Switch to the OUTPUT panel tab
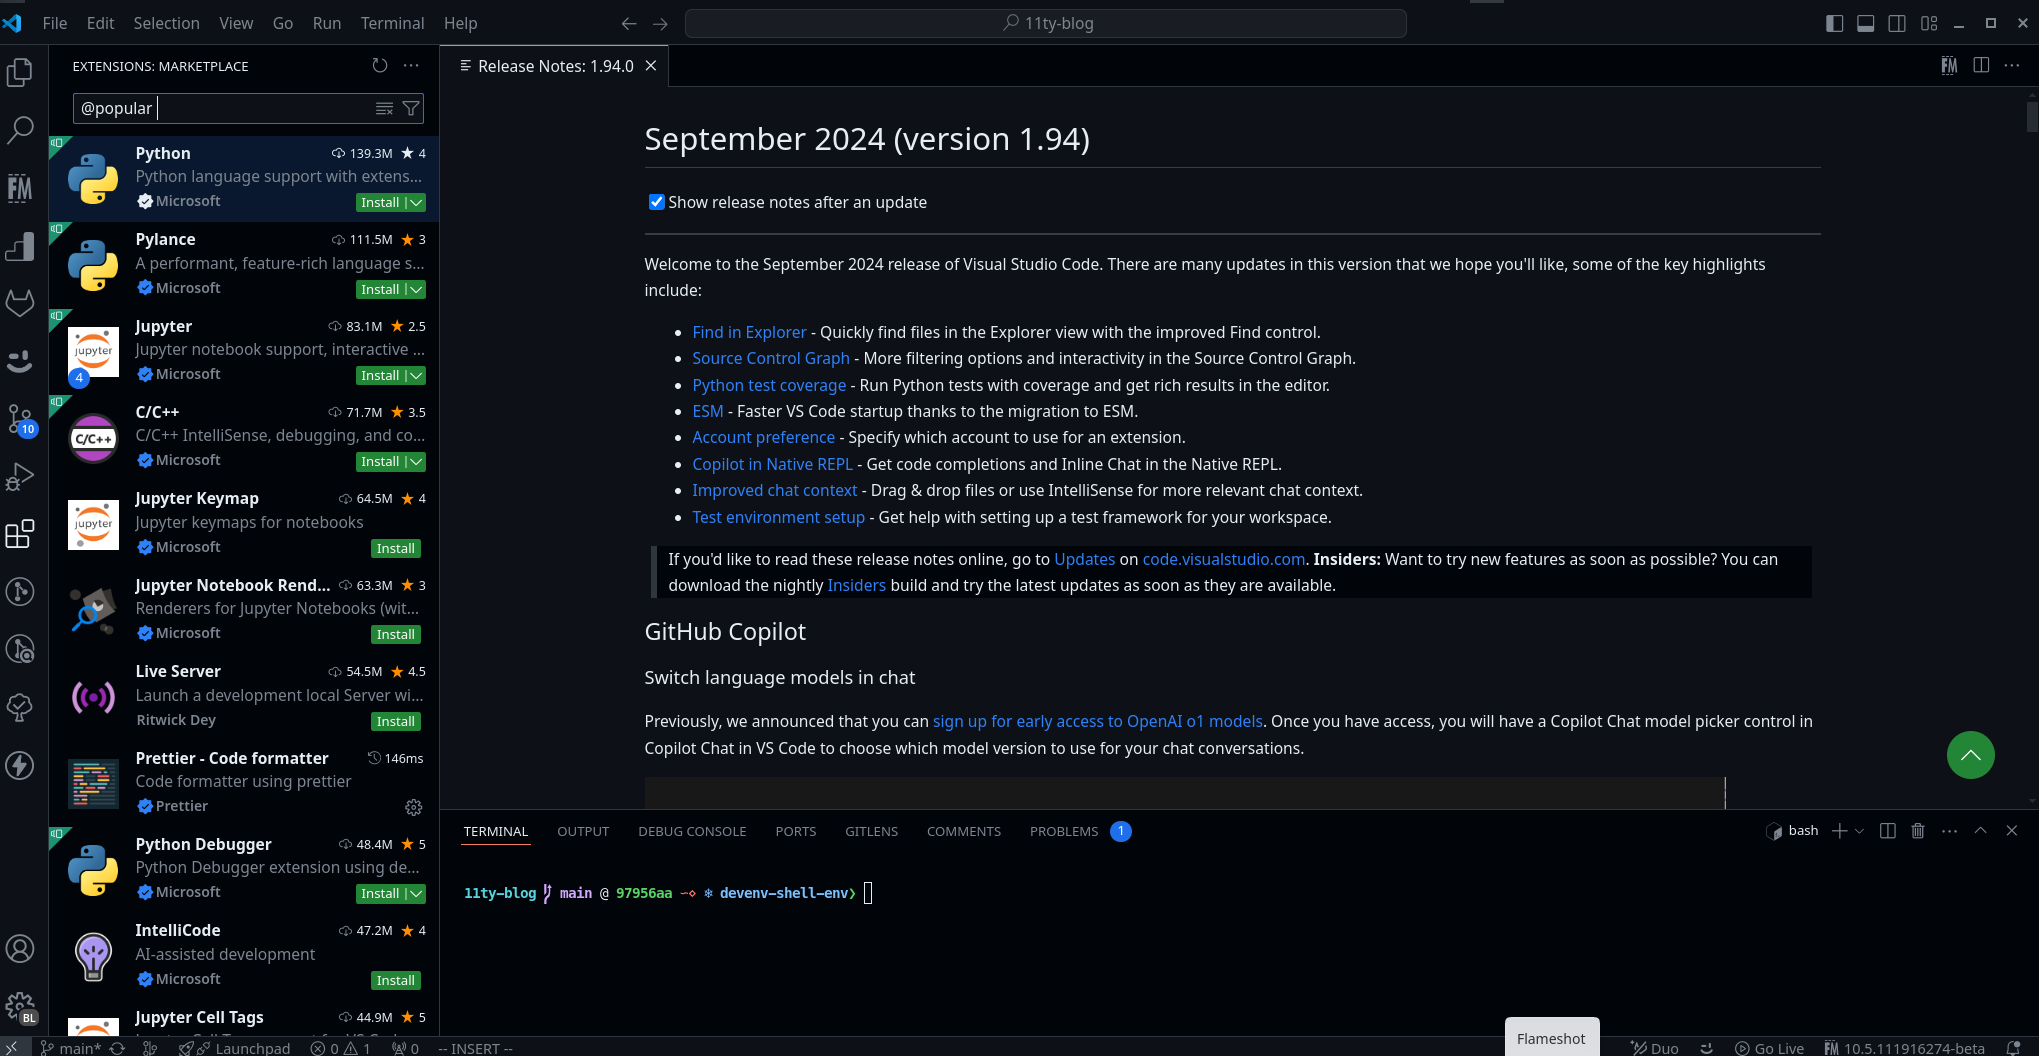2039x1056 pixels. 583,831
